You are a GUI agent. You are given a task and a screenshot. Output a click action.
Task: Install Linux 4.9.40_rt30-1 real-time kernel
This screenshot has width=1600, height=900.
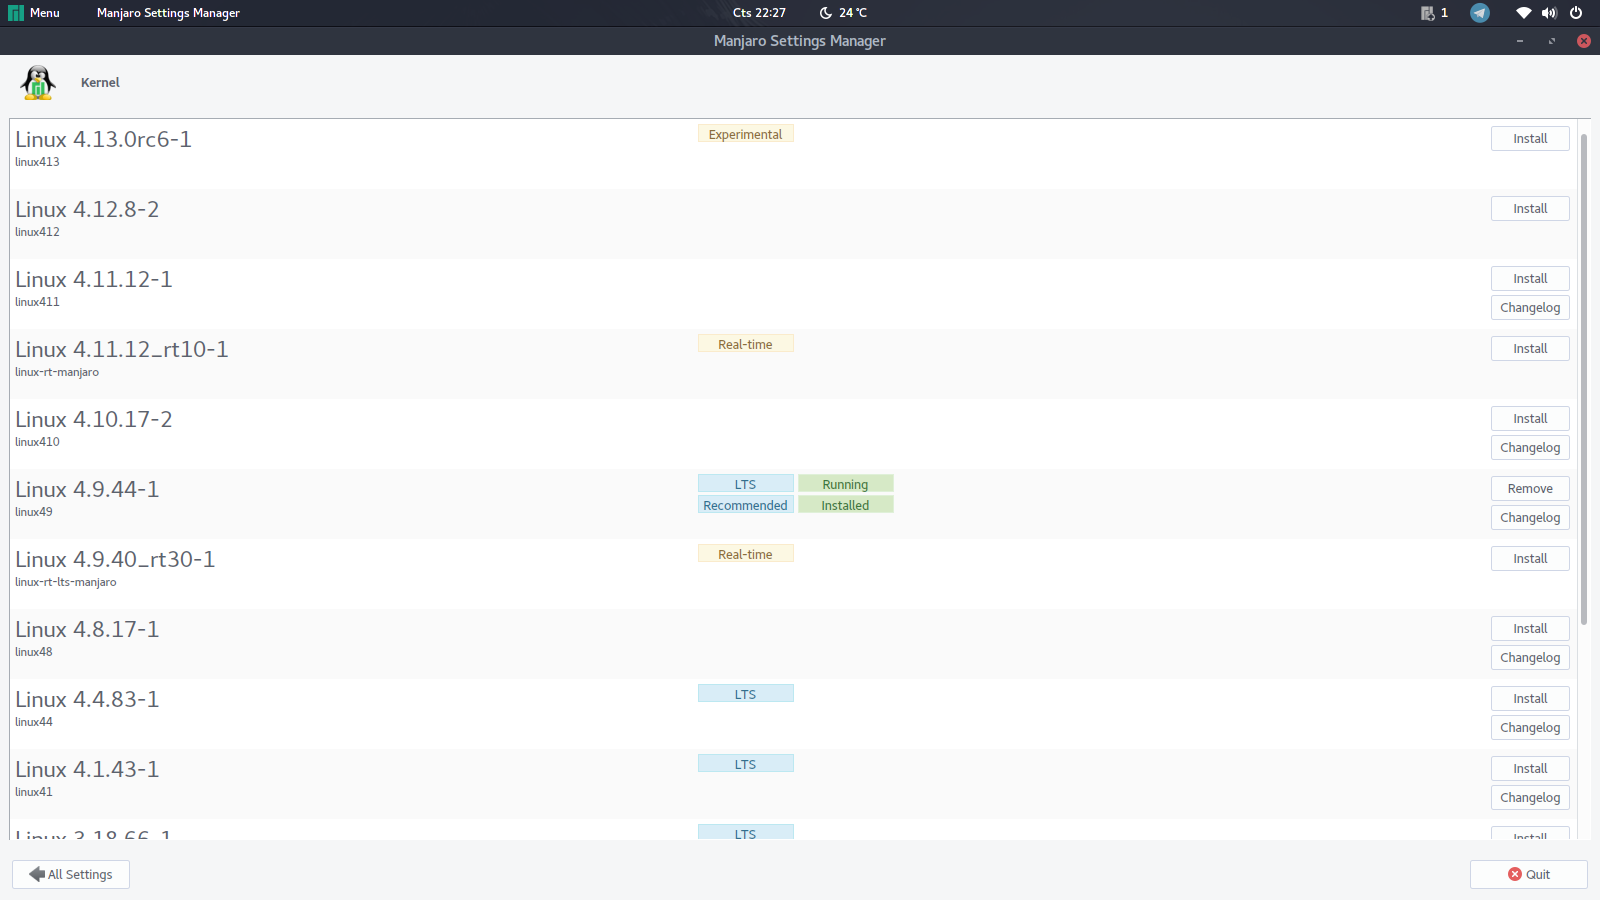point(1530,559)
